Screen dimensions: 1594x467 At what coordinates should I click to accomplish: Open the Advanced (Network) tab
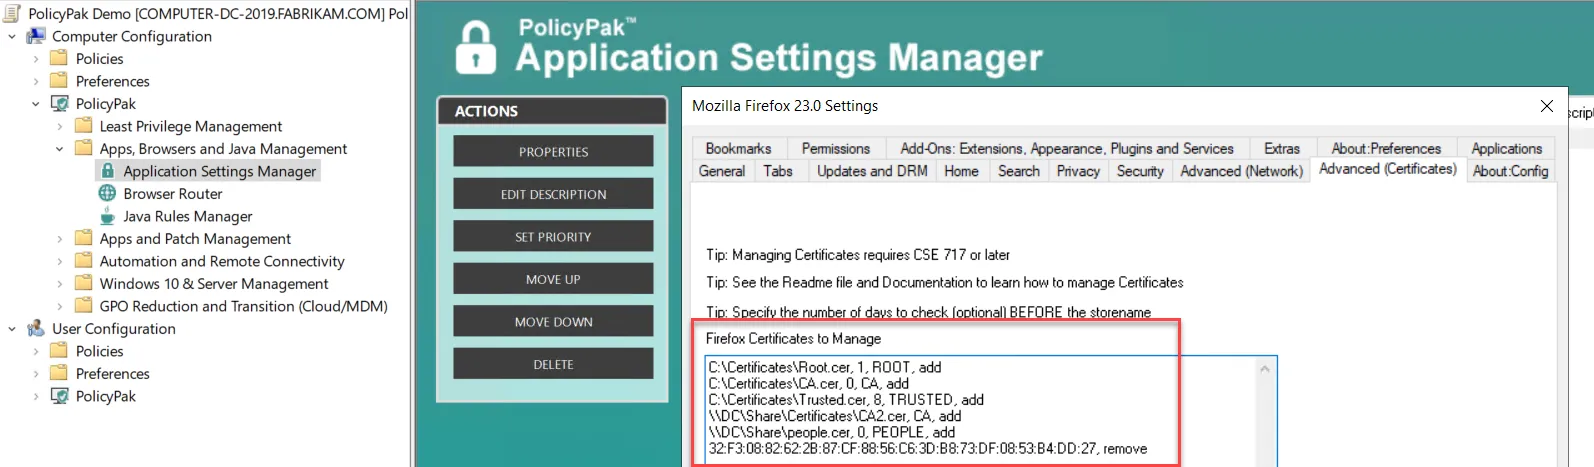(1241, 171)
